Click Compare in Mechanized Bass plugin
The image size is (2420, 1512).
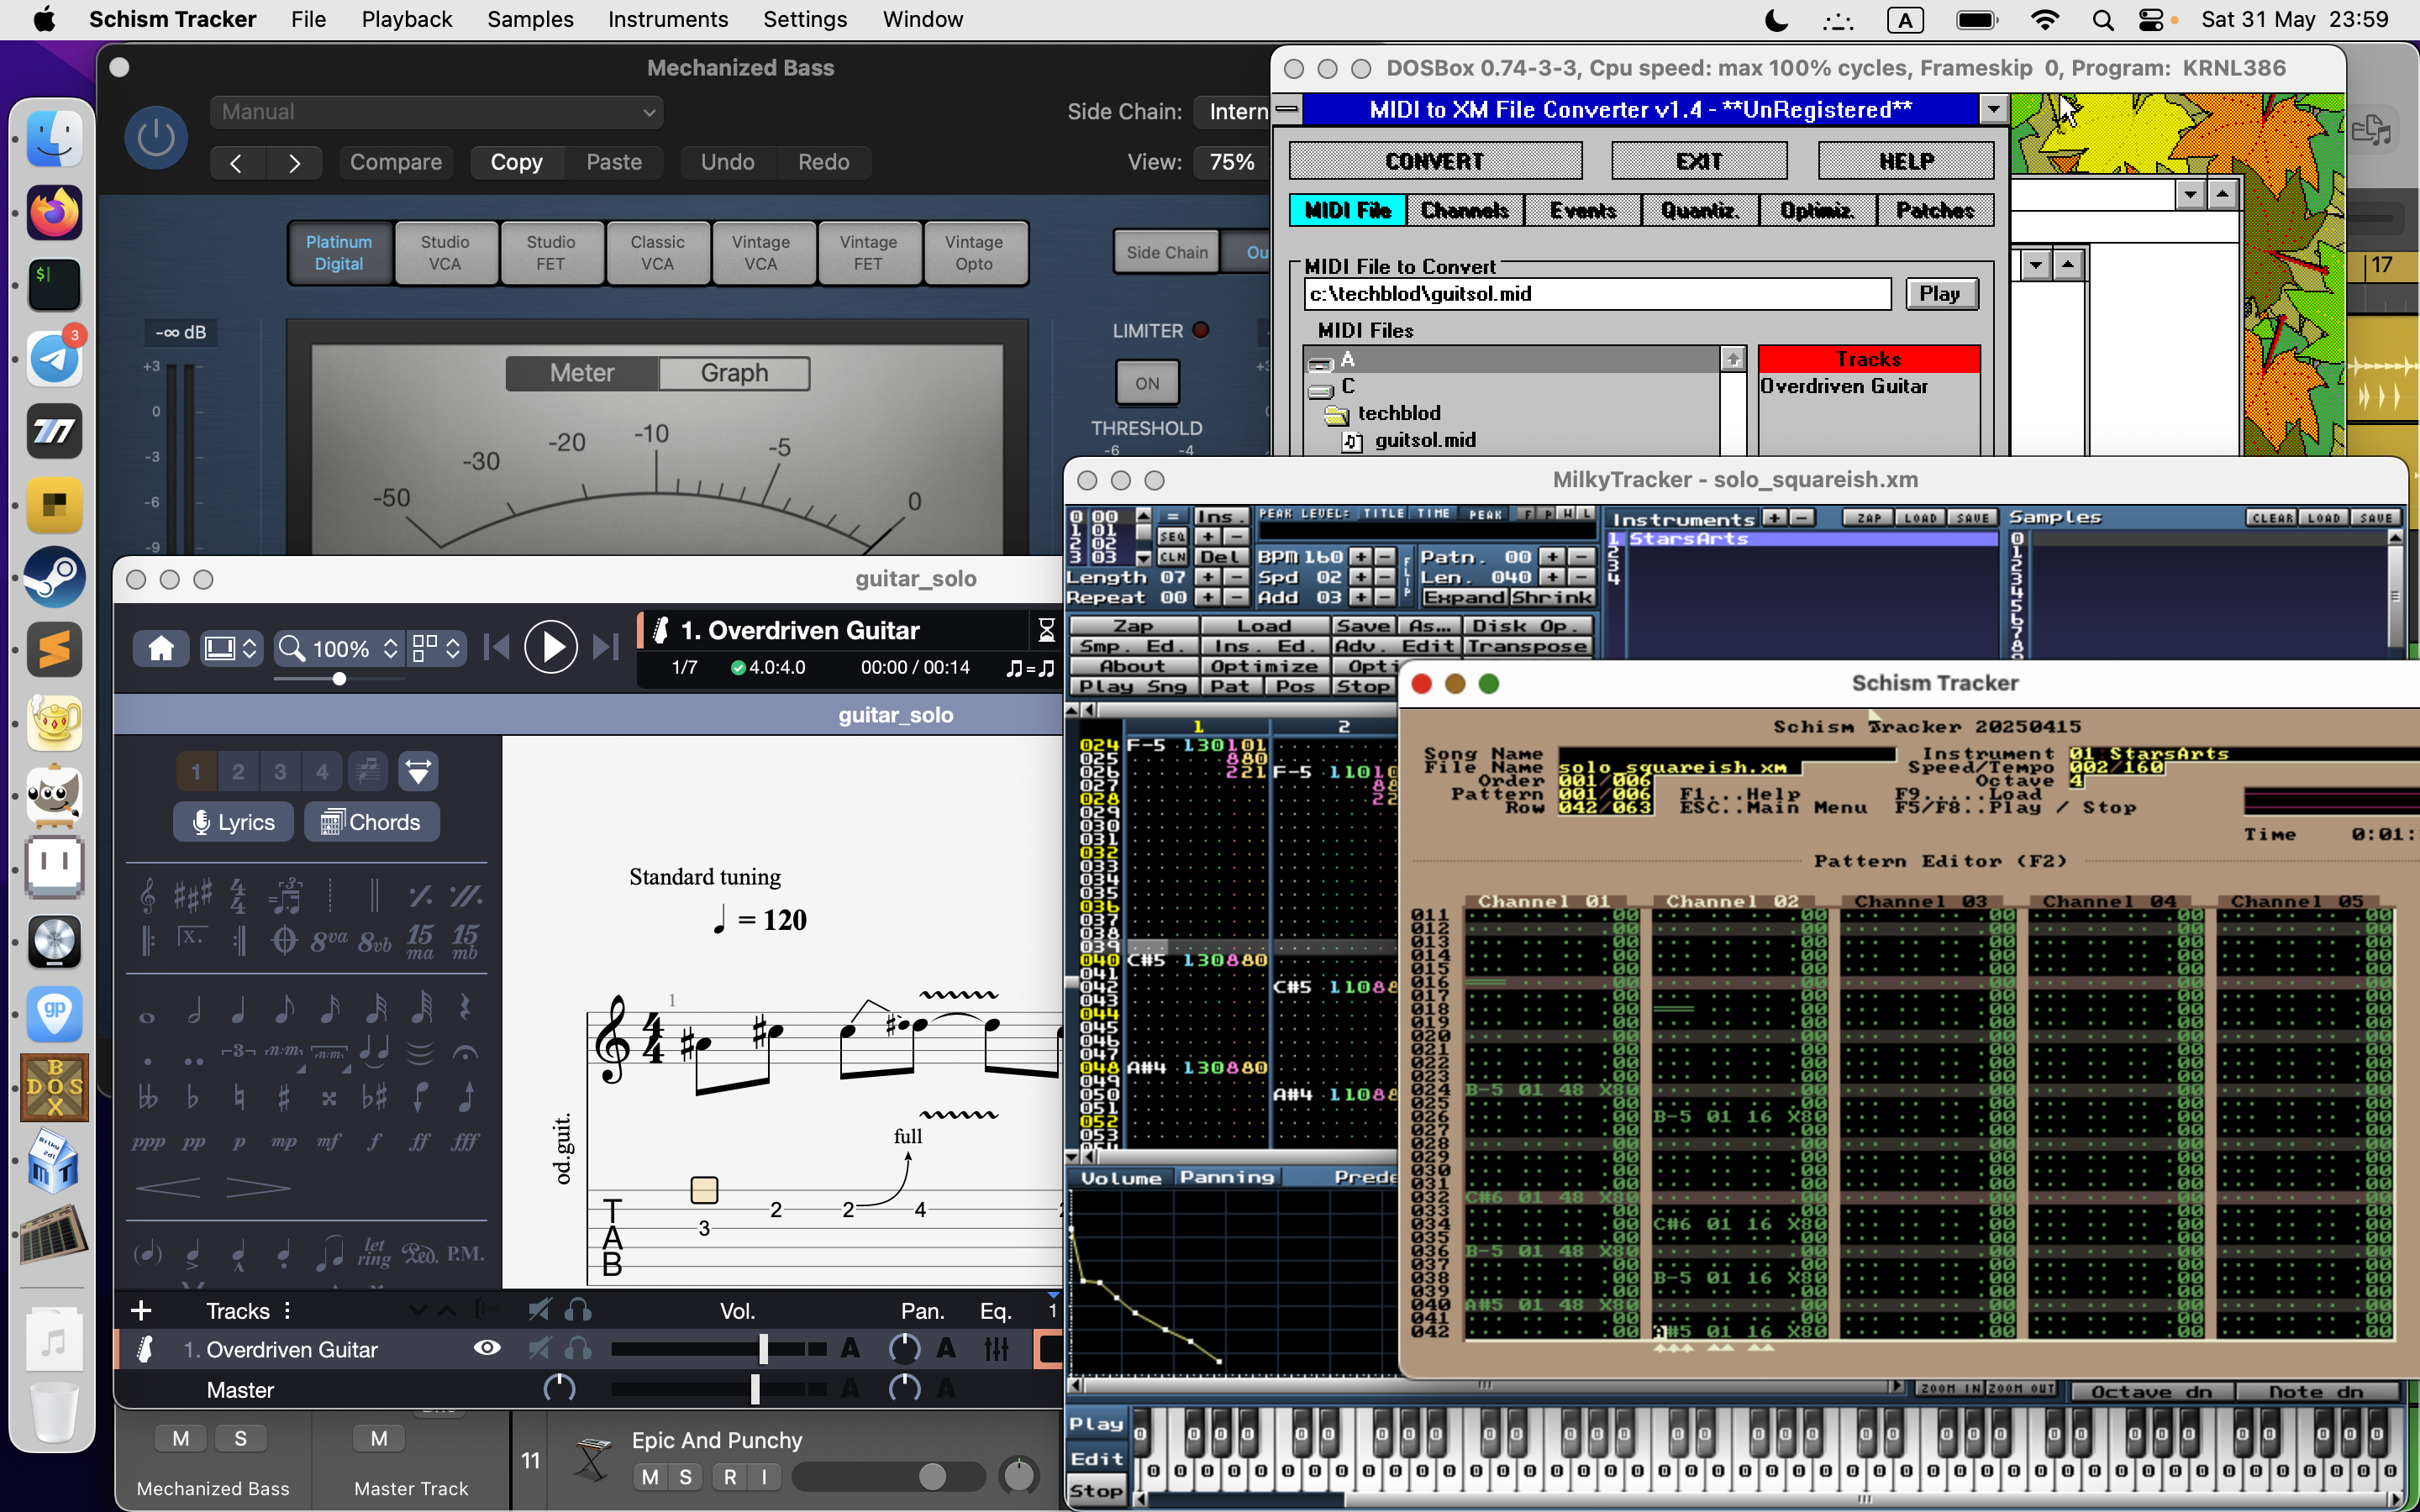coord(395,162)
